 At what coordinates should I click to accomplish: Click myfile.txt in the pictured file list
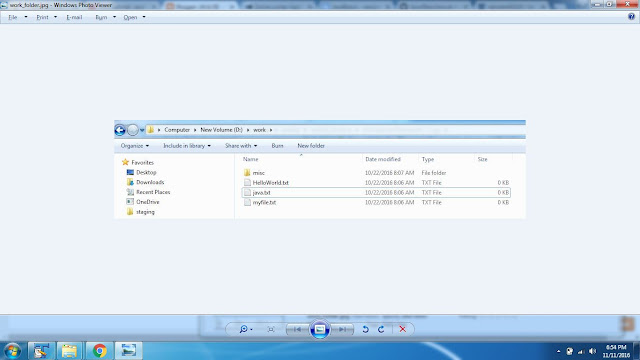(376, 202)
